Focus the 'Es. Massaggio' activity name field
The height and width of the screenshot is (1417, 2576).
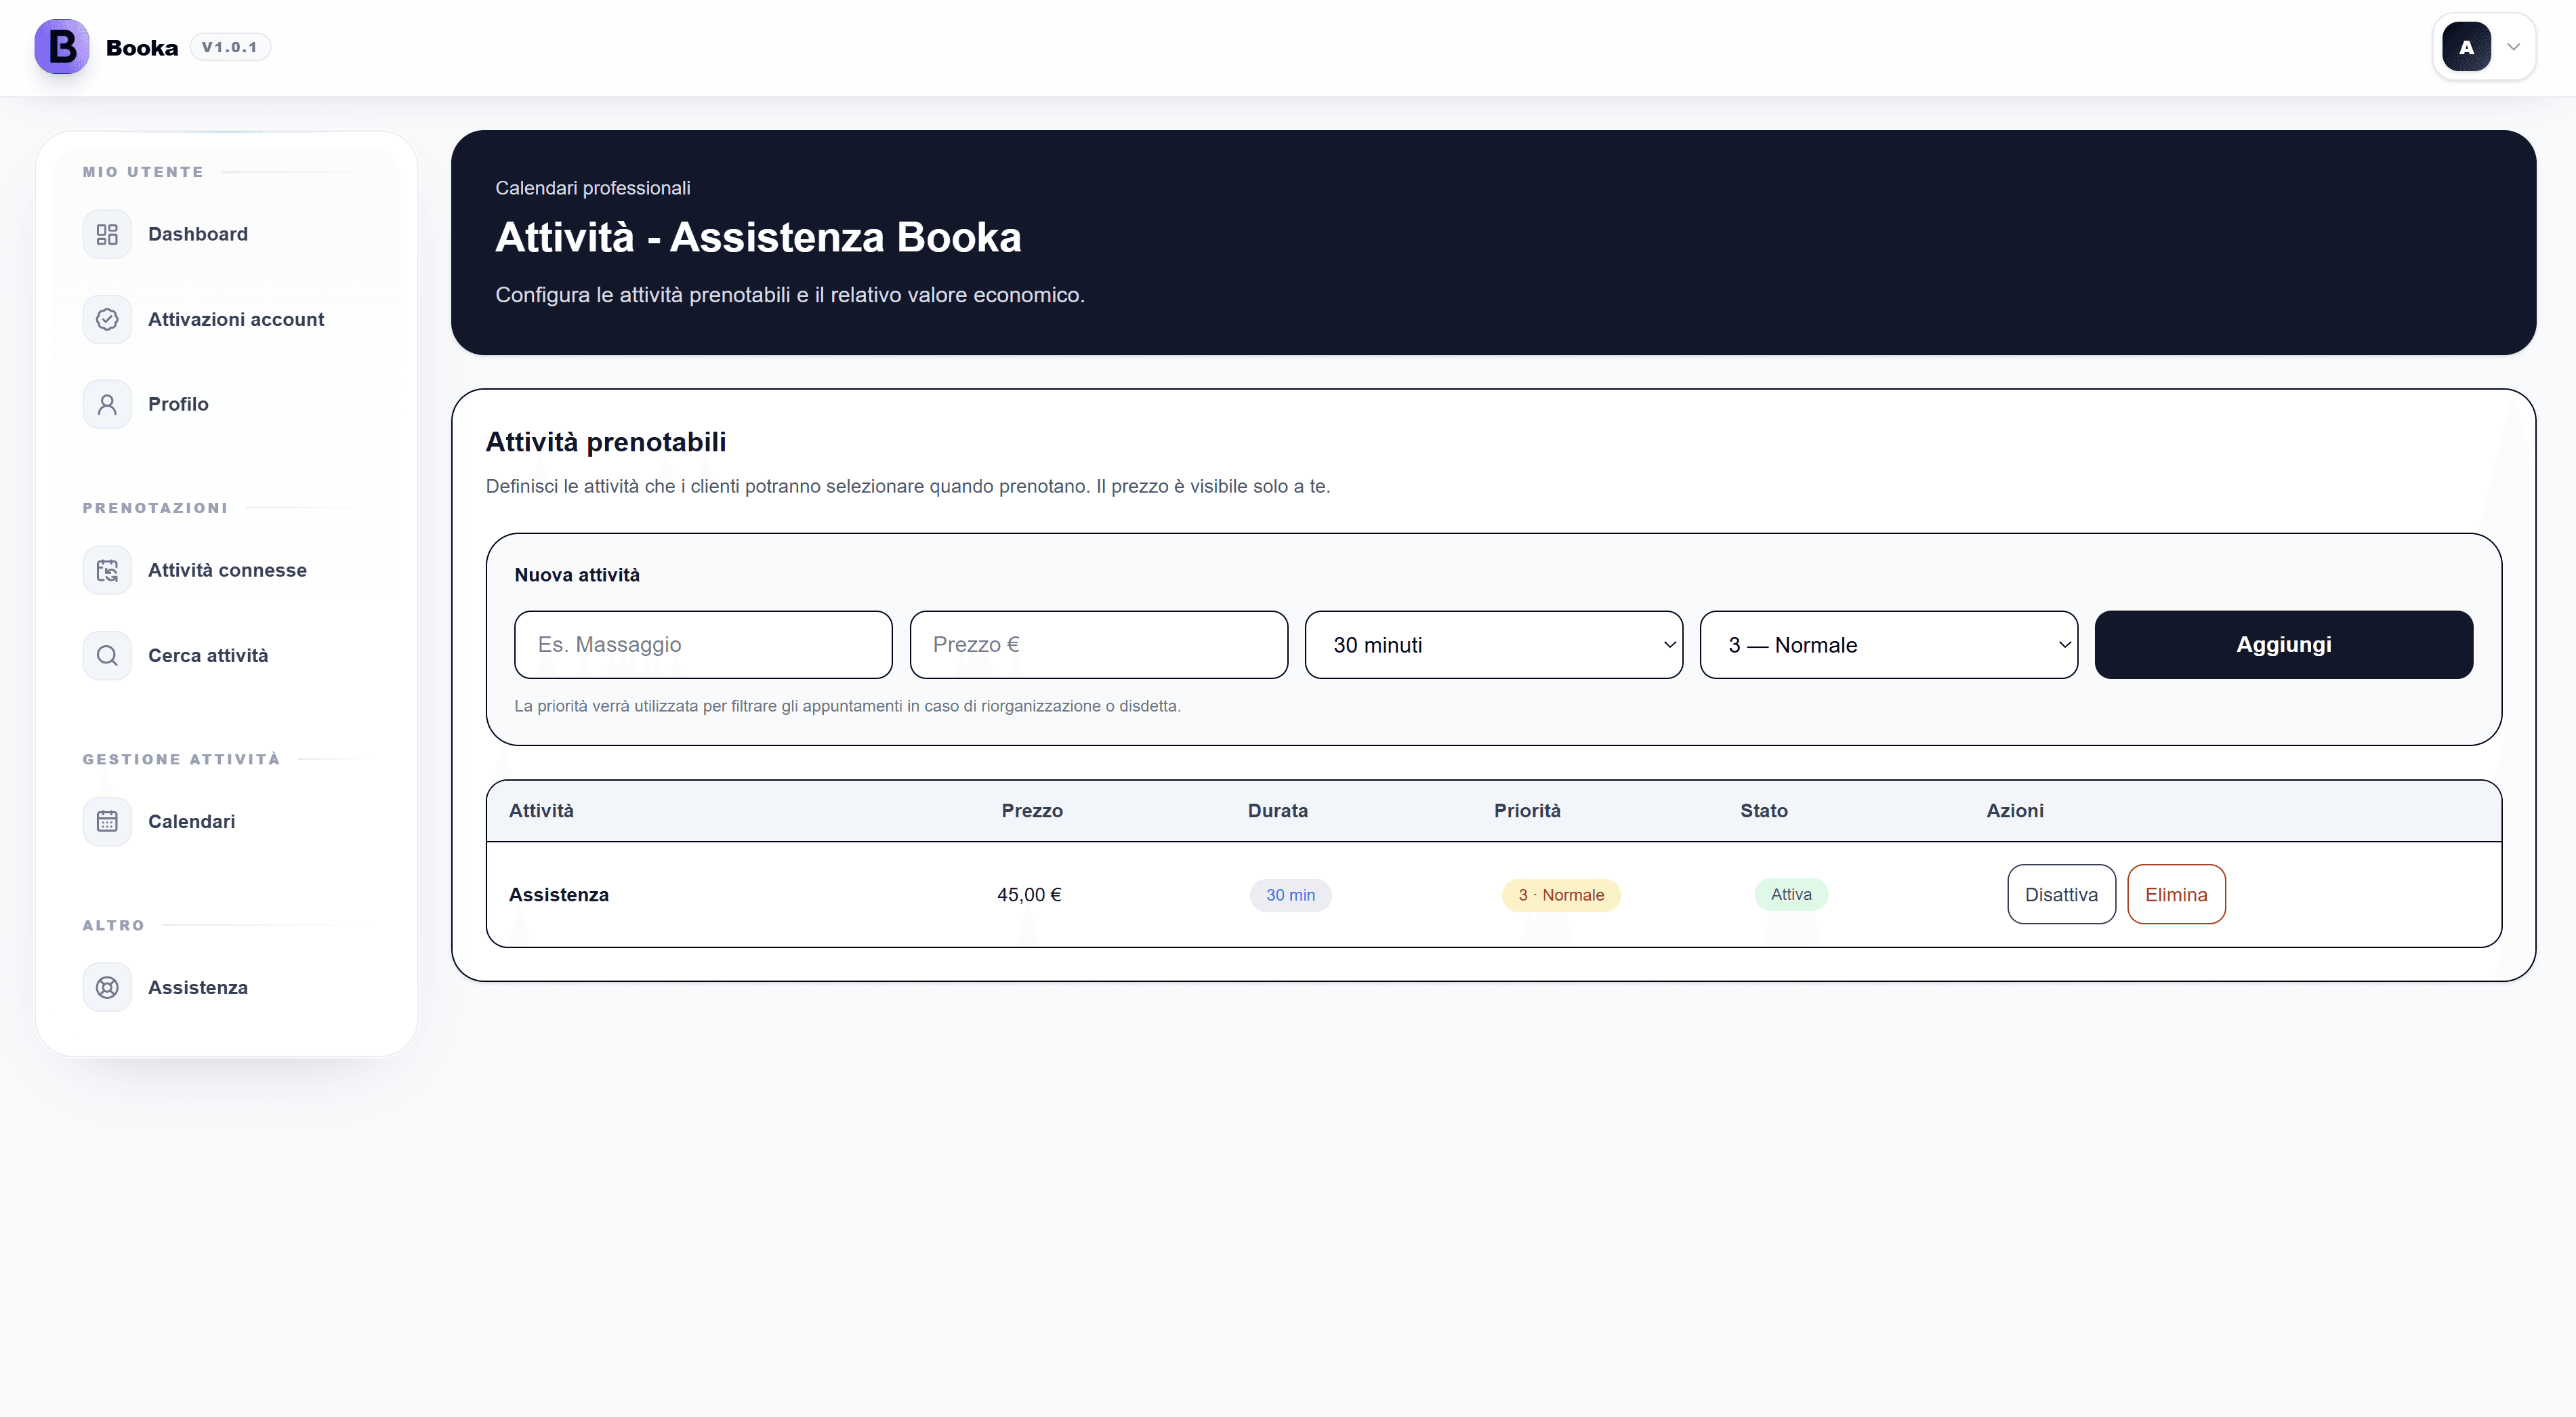click(703, 645)
